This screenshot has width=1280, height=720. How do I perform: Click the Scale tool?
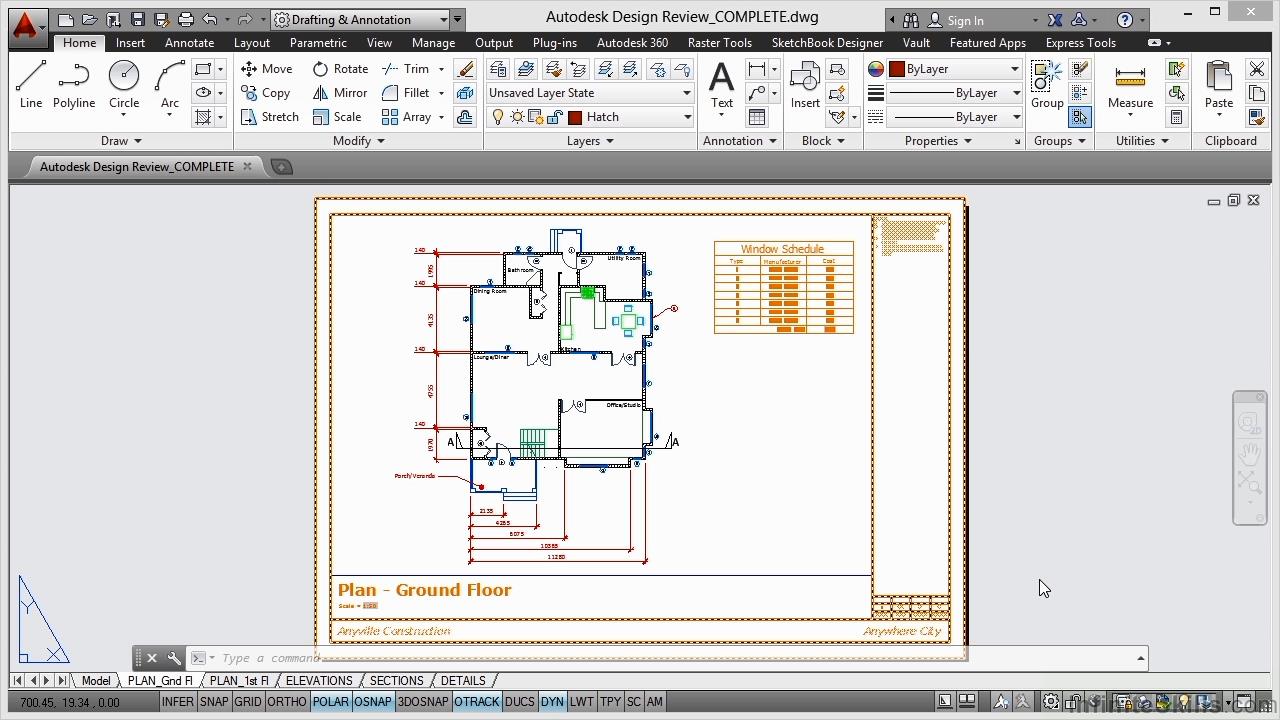(x=337, y=117)
